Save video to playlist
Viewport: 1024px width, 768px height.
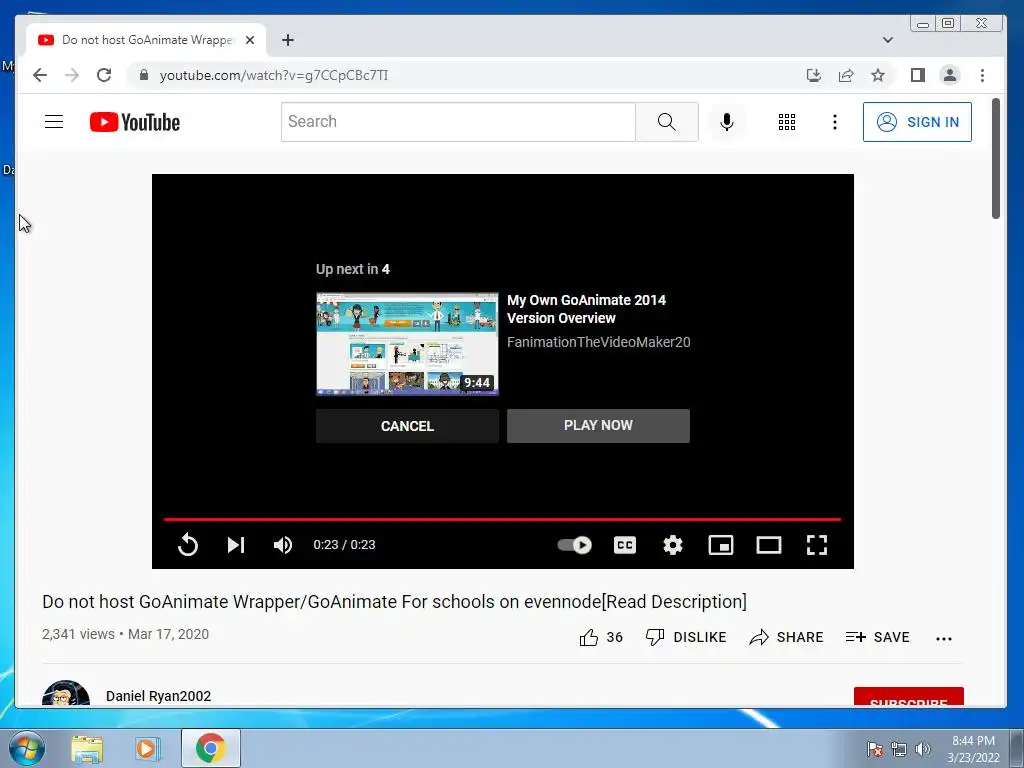point(878,637)
